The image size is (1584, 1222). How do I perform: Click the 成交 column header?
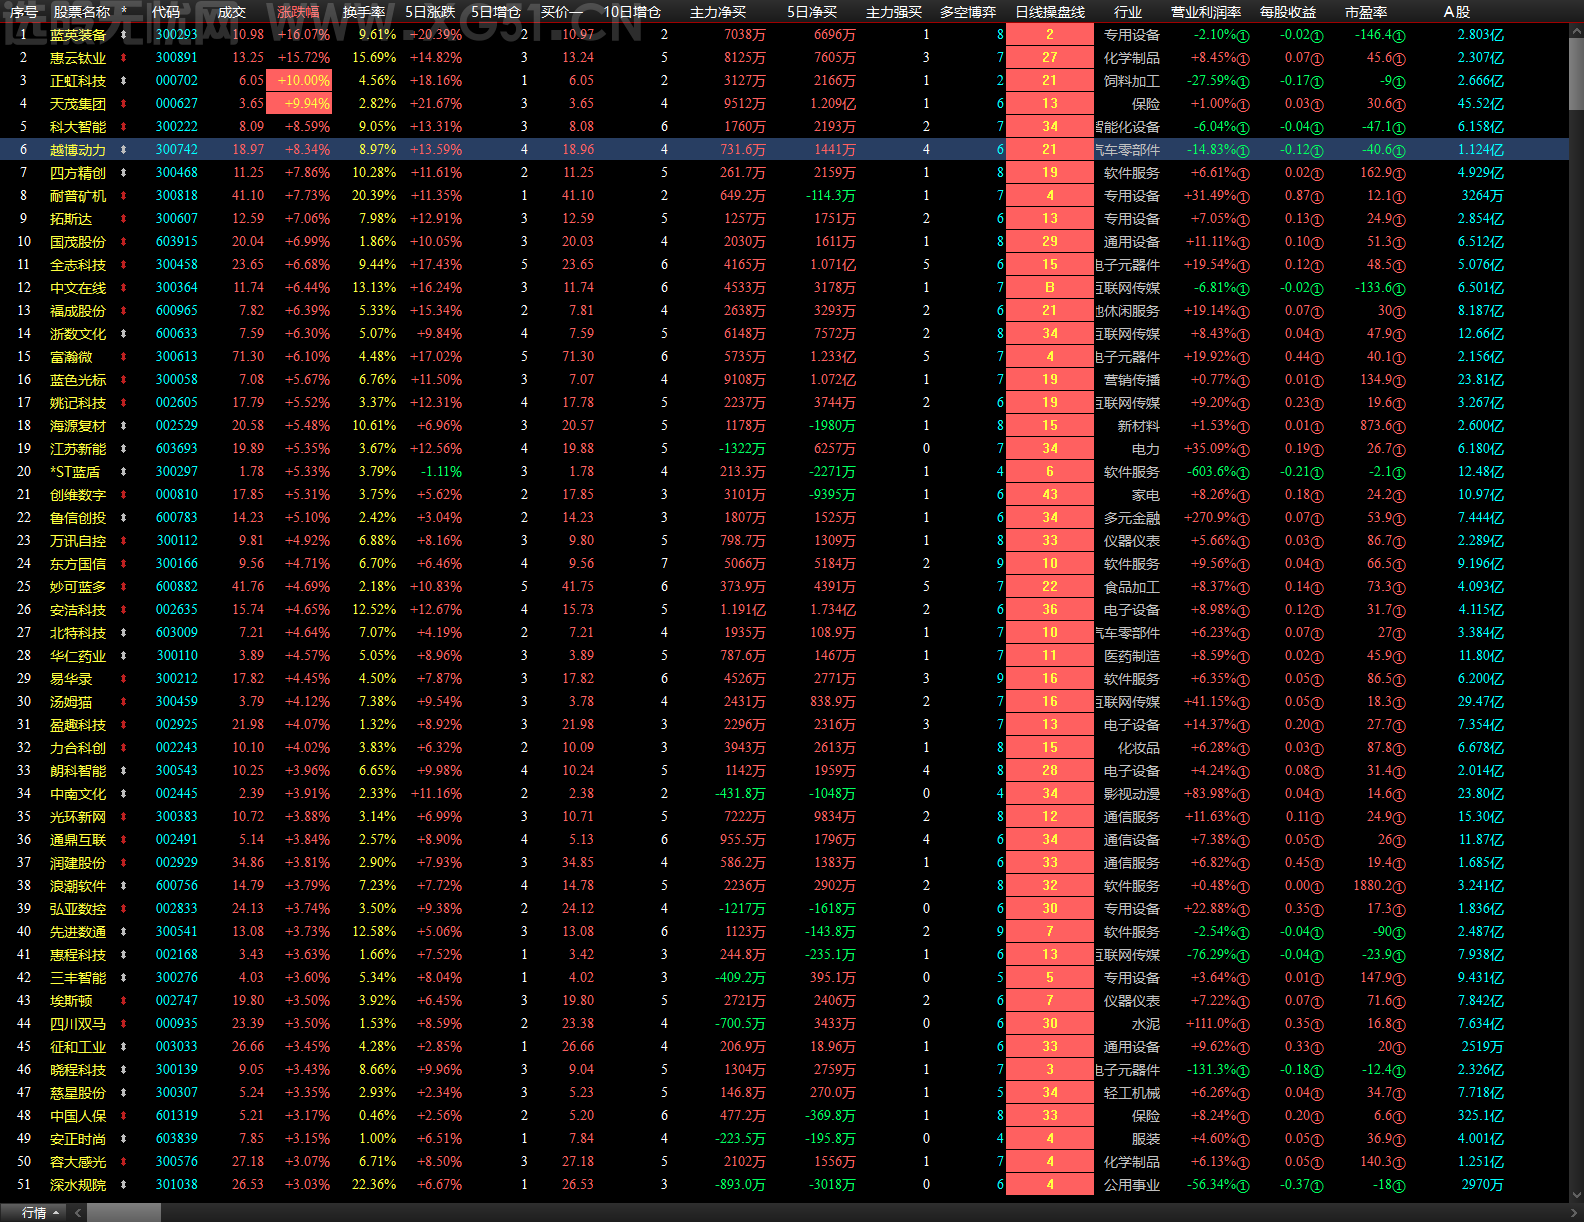point(231,12)
